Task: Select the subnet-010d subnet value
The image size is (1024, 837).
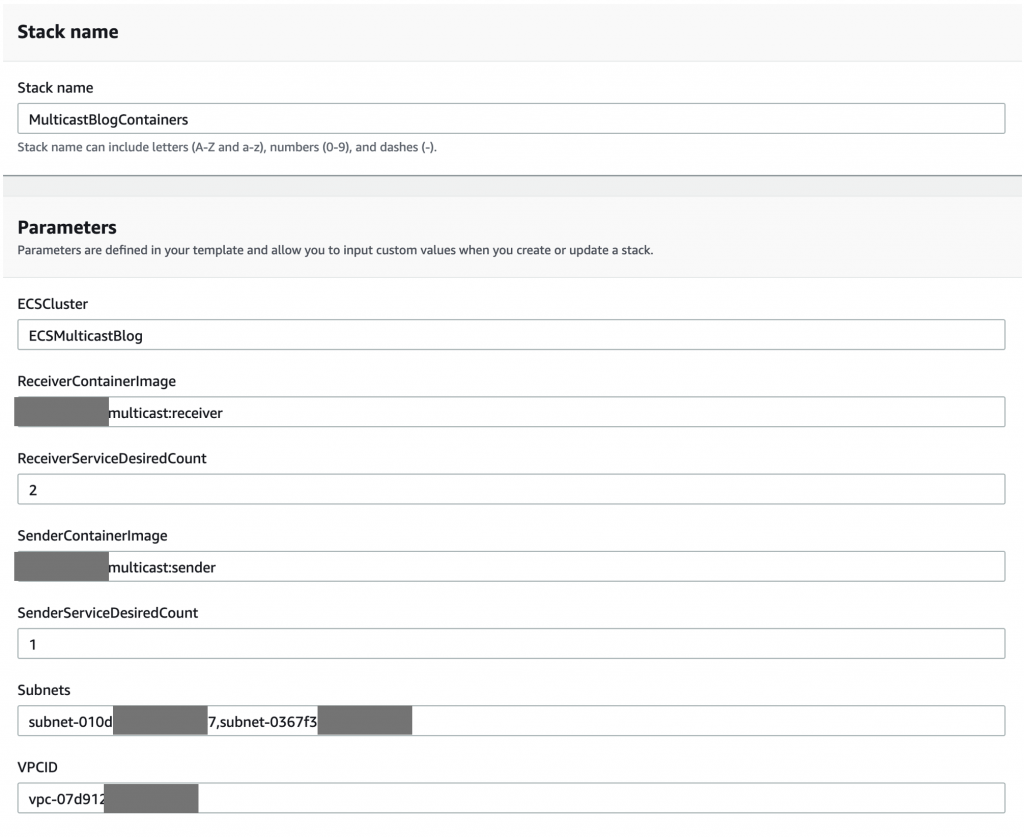Action: tap(70, 720)
